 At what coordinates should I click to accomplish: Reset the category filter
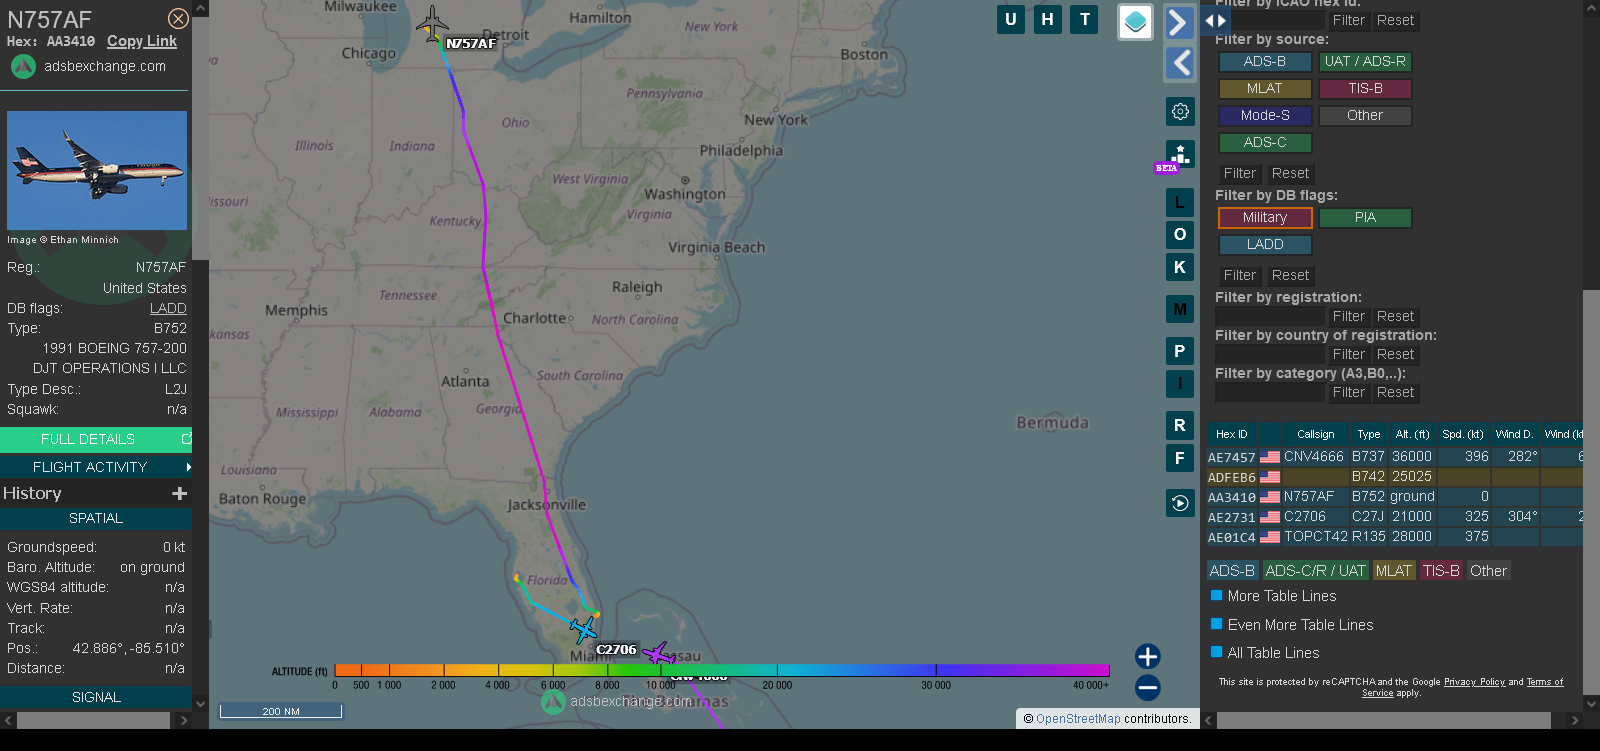tap(1395, 392)
